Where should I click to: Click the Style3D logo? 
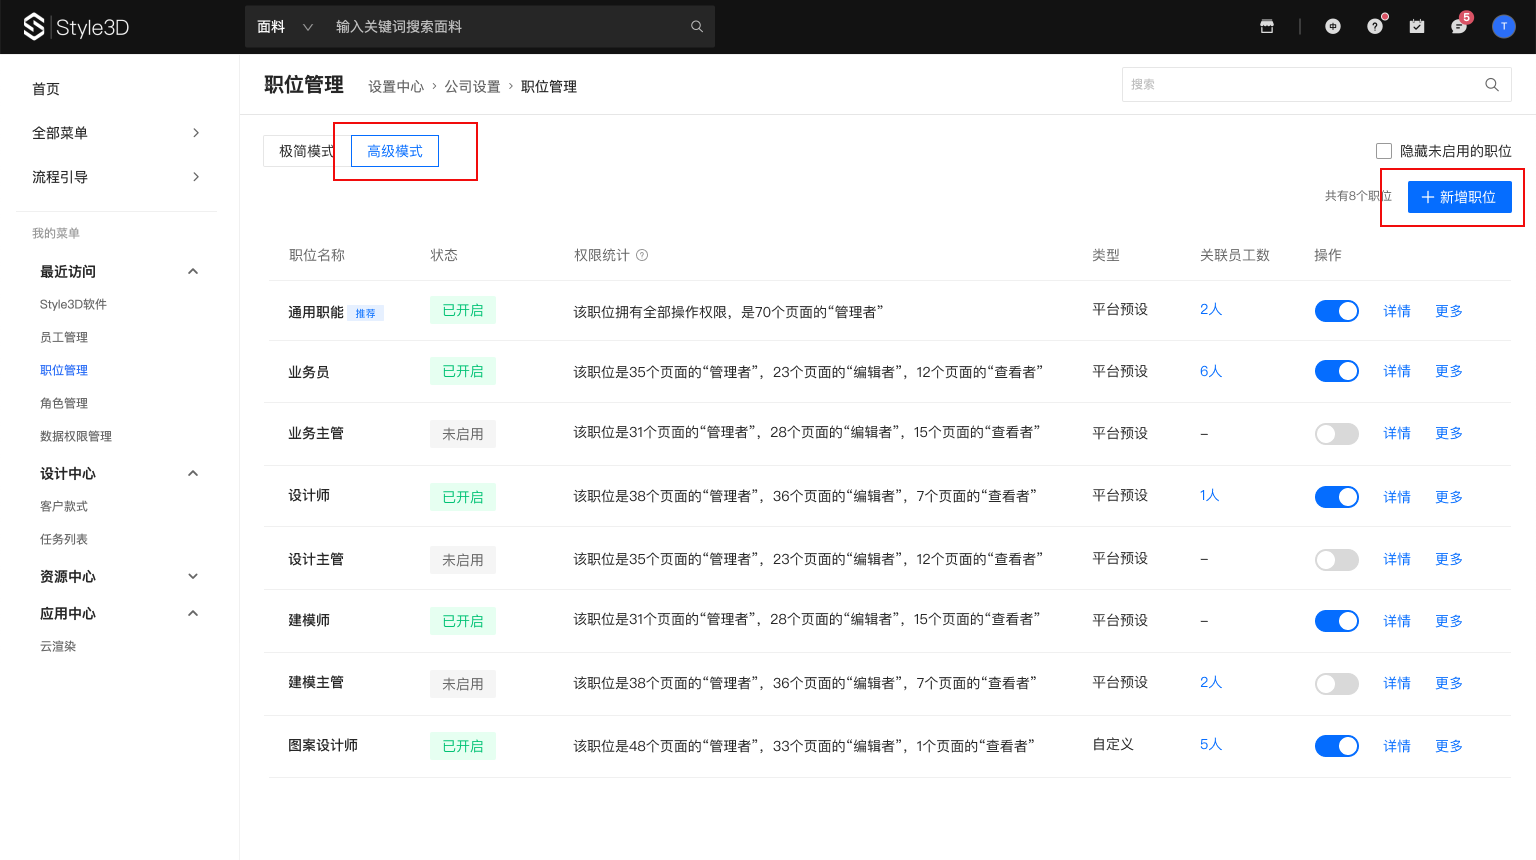[x=76, y=27]
